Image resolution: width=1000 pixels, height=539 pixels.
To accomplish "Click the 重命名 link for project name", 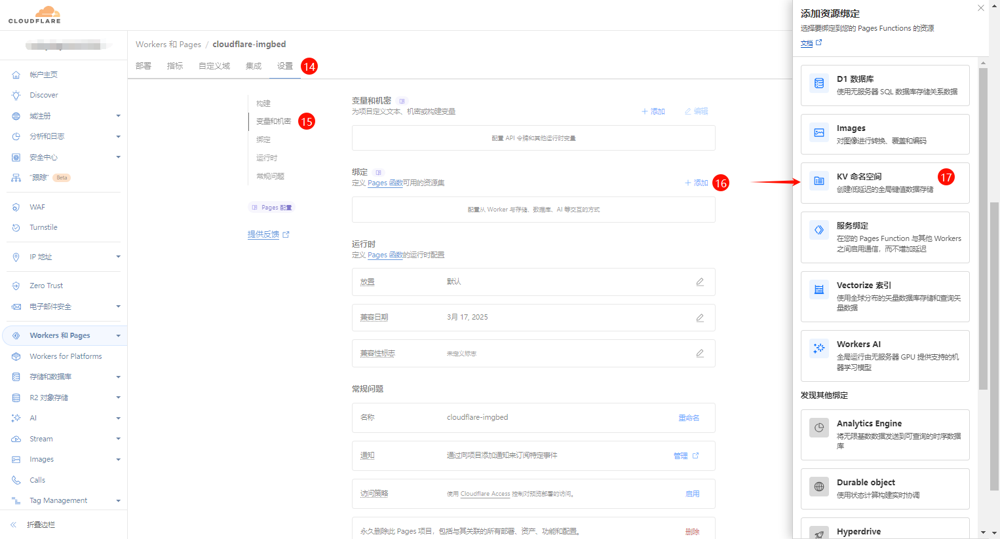I will 689,417.
